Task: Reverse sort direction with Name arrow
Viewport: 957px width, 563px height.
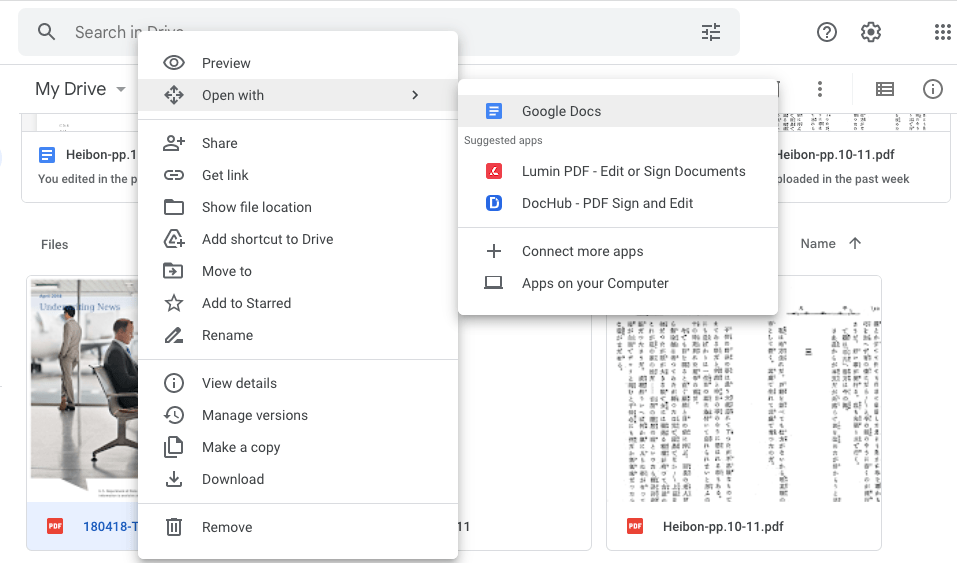Action: (x=855, y=243)
